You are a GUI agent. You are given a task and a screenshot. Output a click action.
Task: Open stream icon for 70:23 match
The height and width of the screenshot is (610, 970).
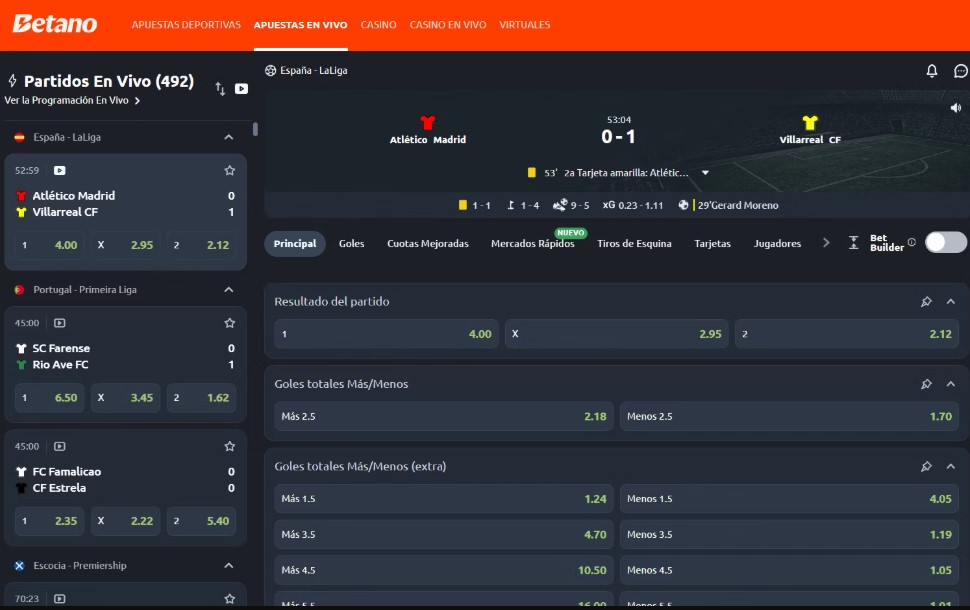coord(59,598)
